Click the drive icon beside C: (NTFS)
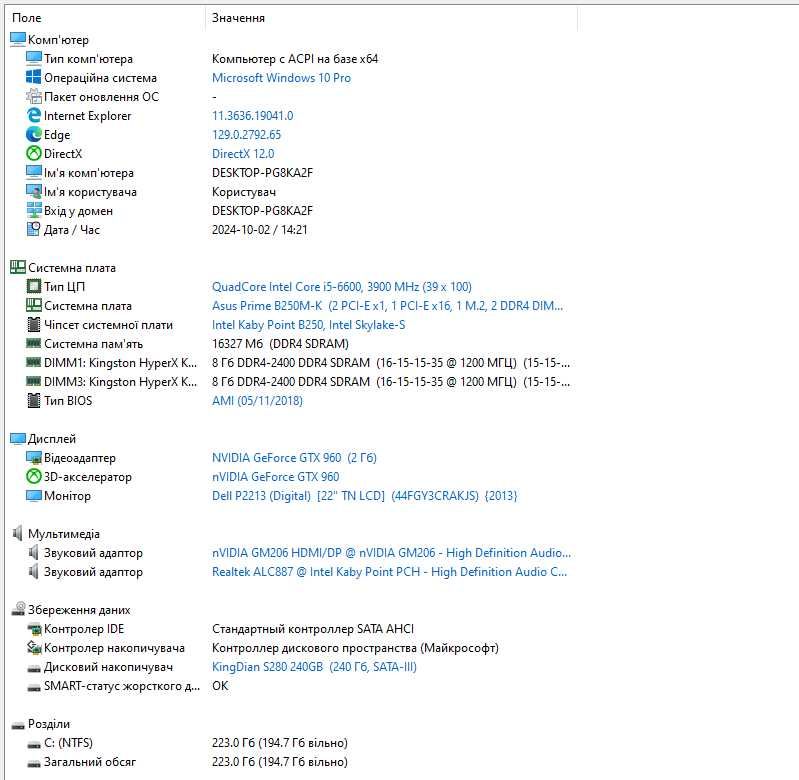This screenshot has width=799, height=780. coord(34,744)
